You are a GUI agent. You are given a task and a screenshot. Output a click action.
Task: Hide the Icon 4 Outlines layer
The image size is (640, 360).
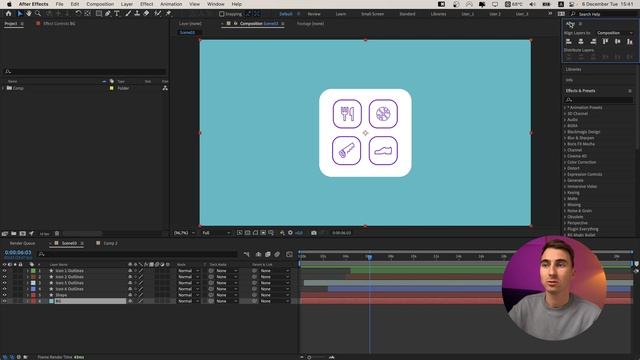(x=4, y=289)
